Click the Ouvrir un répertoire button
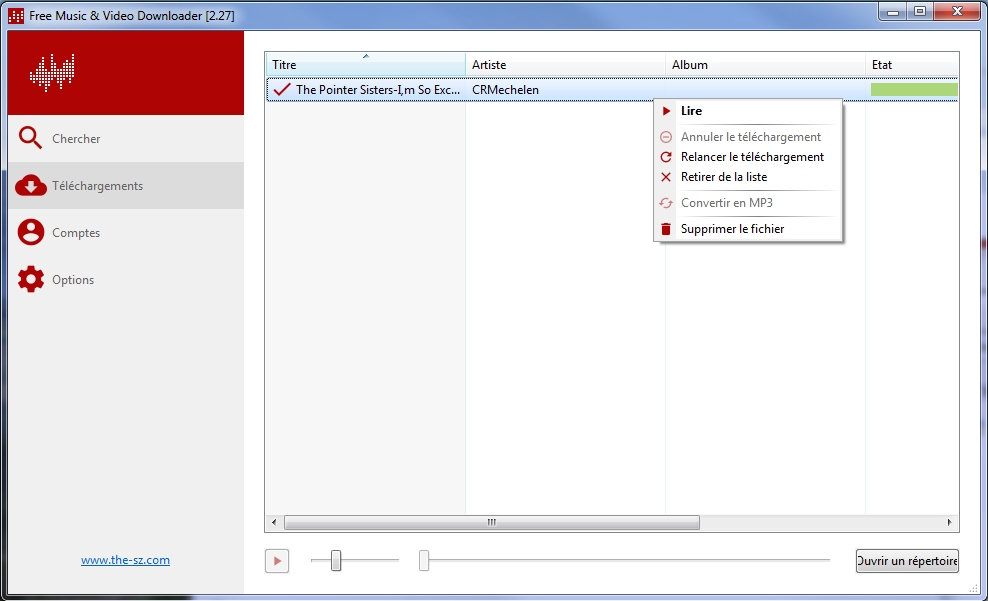Screen dimensions: 988x601 pyautogui.click(x=907, y=561)
